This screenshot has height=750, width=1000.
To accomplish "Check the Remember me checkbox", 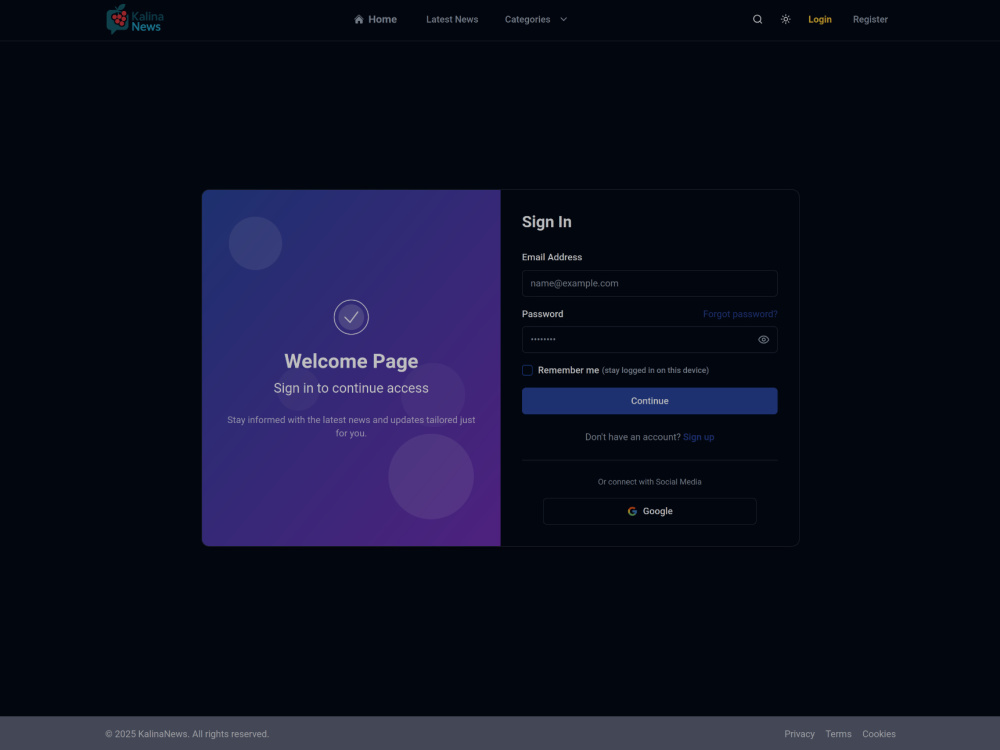I will pyautogui.click(x=527, y=371).
